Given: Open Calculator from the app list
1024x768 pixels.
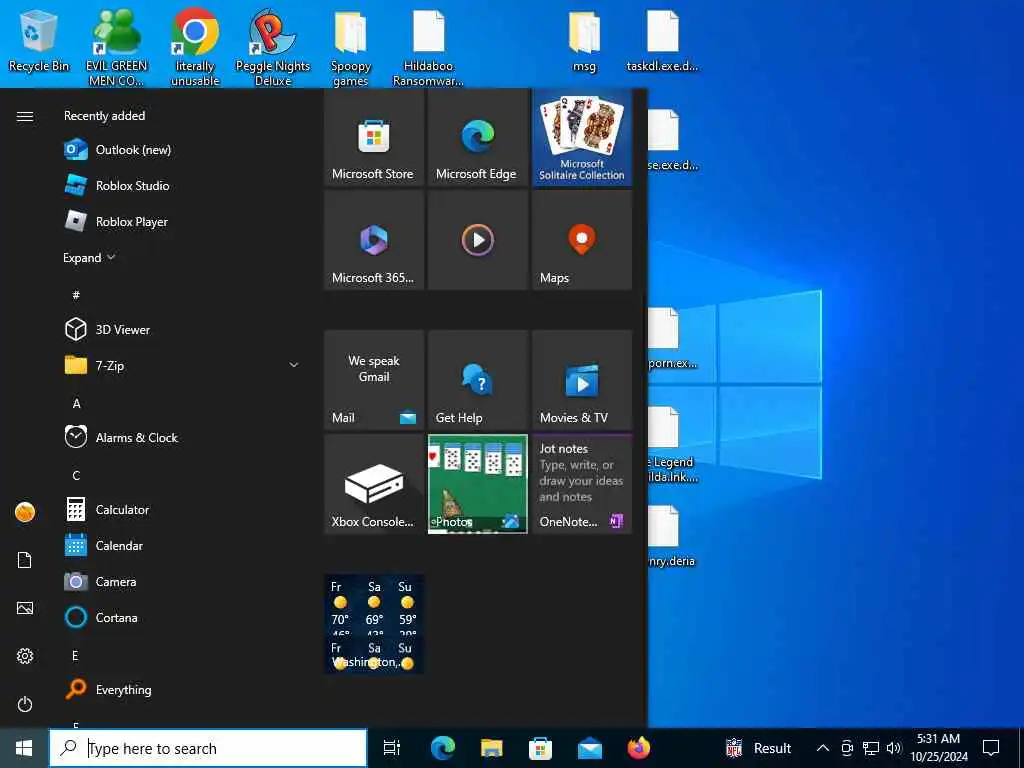Looking at the screenshot, I should [x=183, y=510].
